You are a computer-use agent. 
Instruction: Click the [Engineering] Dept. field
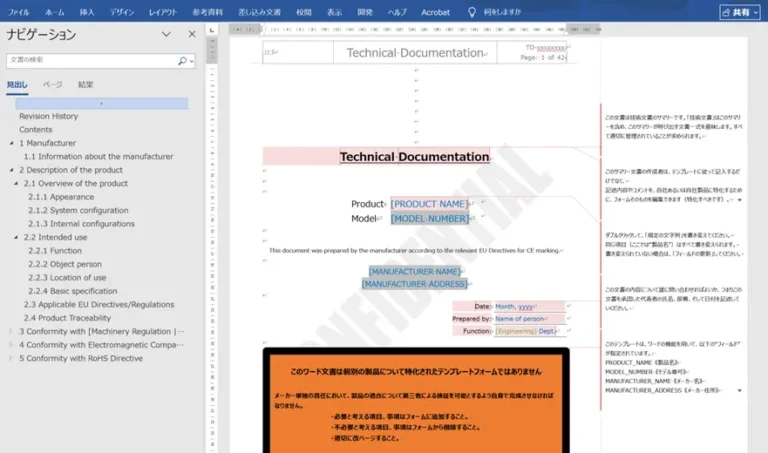point(525,331)
